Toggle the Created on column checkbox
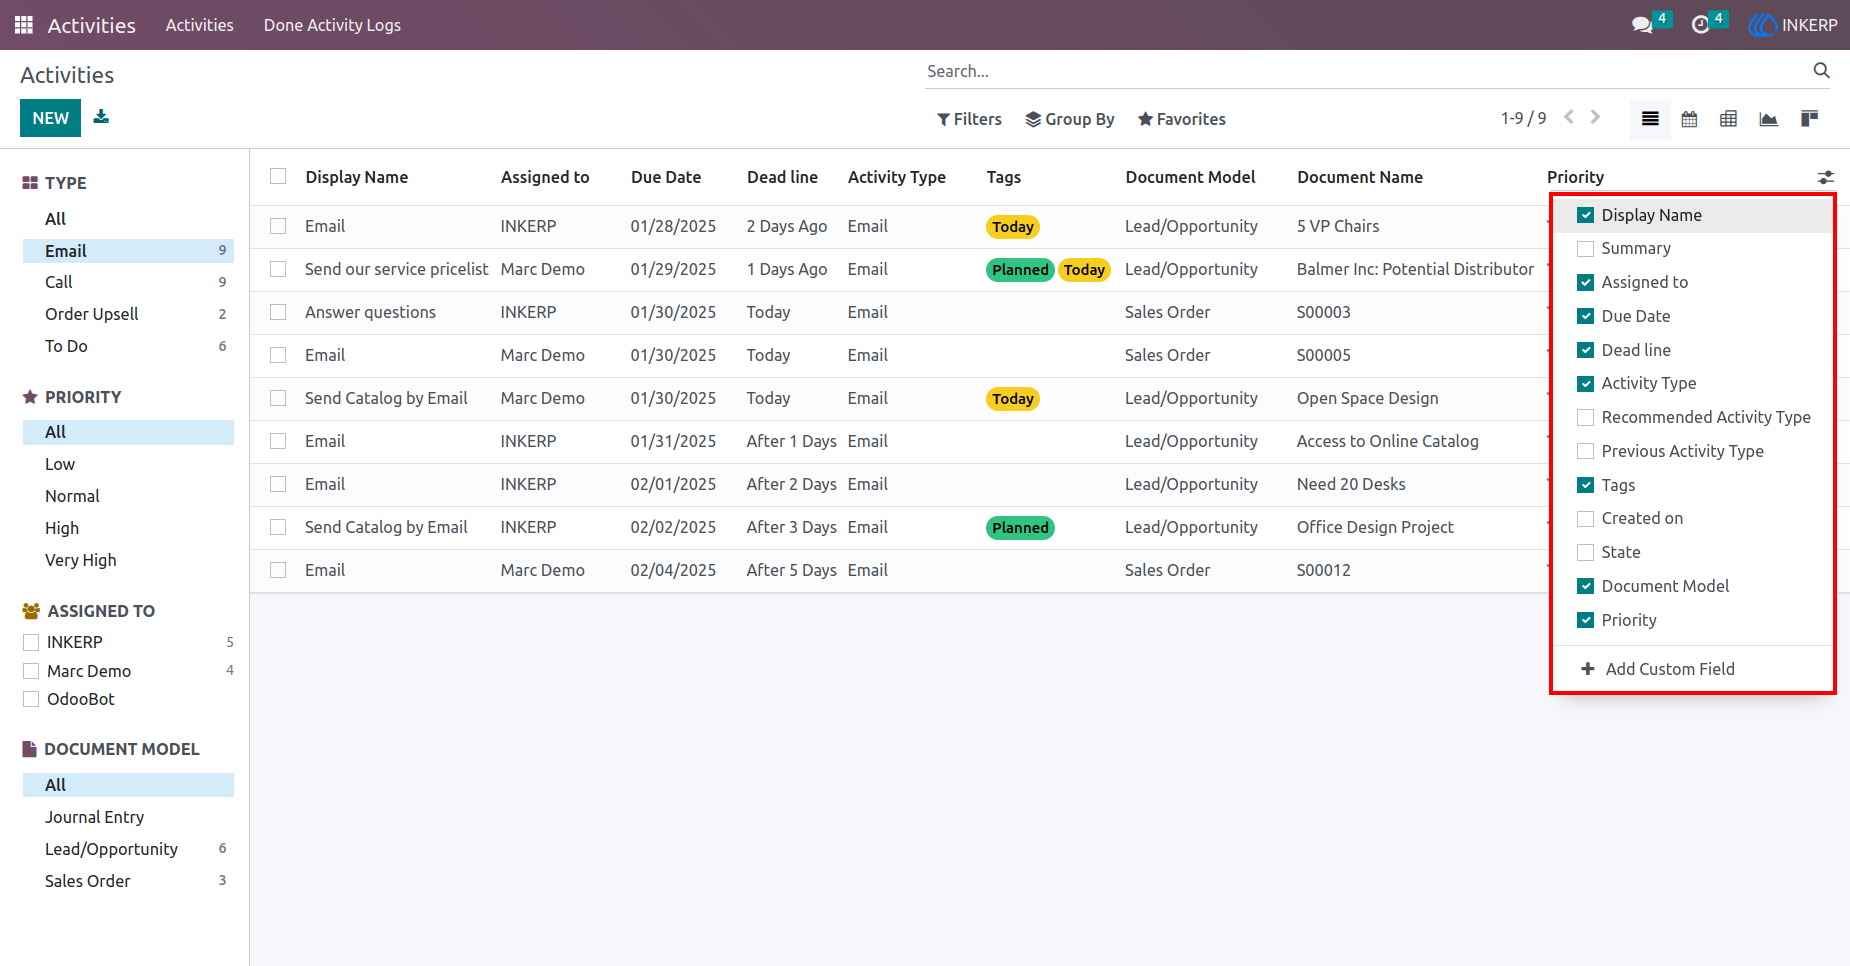This screenshot has width=1850, height=966. tap(1585, 518)
